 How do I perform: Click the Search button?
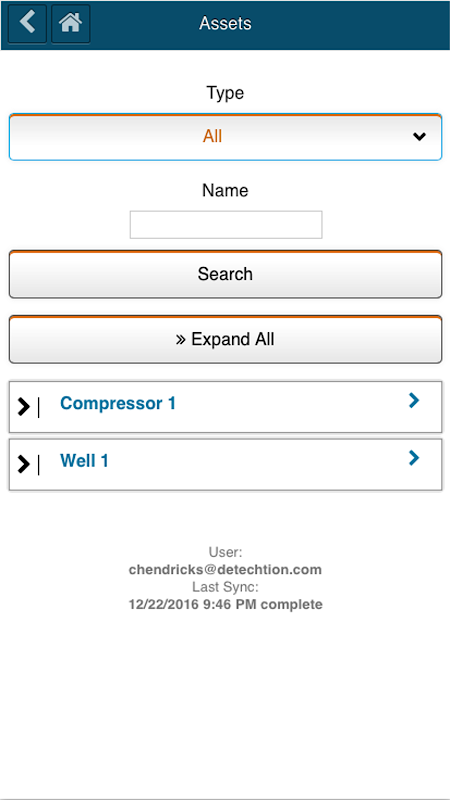tap(225, 274)
